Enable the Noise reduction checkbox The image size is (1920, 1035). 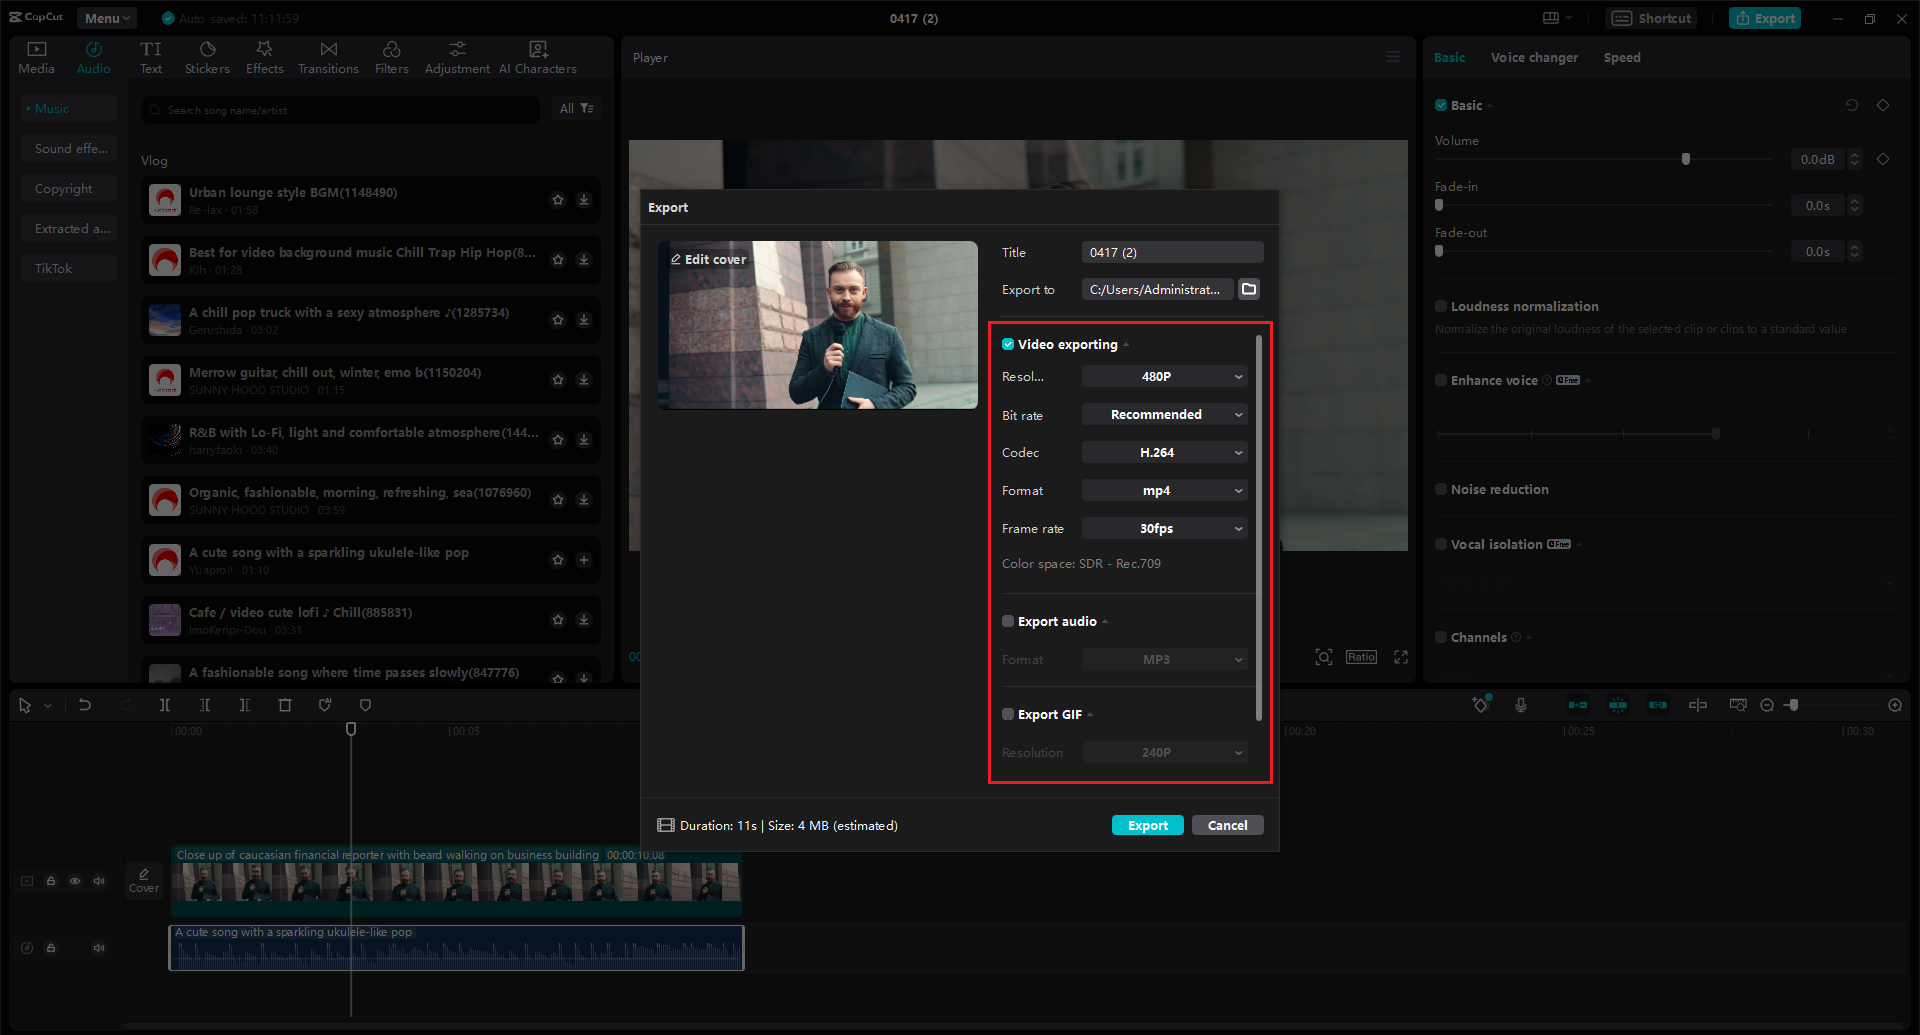coord(1441,489)
